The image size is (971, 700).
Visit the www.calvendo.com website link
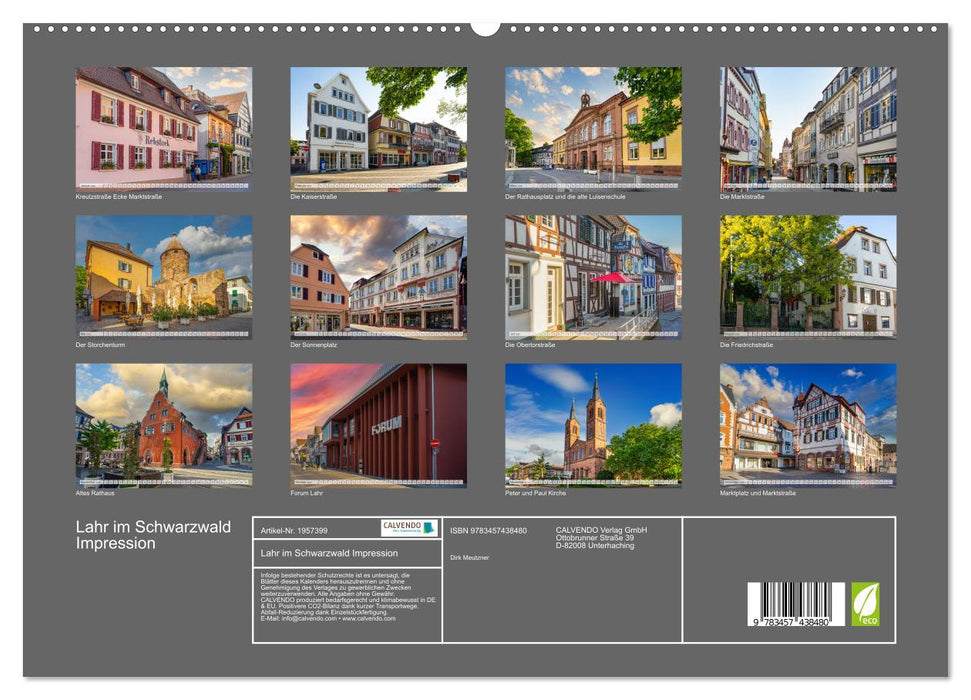coord(367,618)
